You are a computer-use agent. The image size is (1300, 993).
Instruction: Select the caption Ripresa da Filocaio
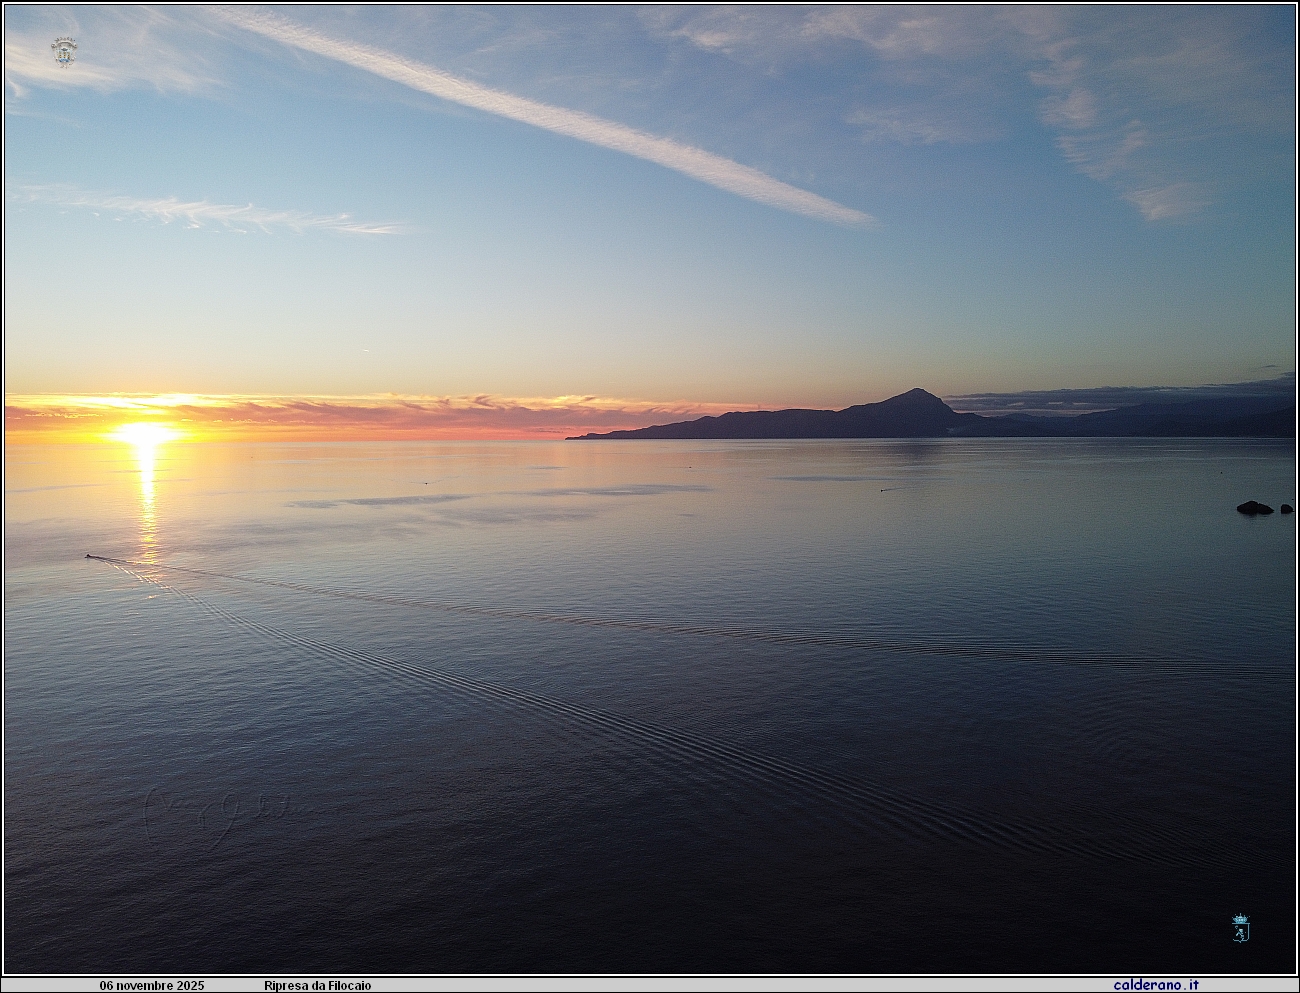[x=317, y=985]
